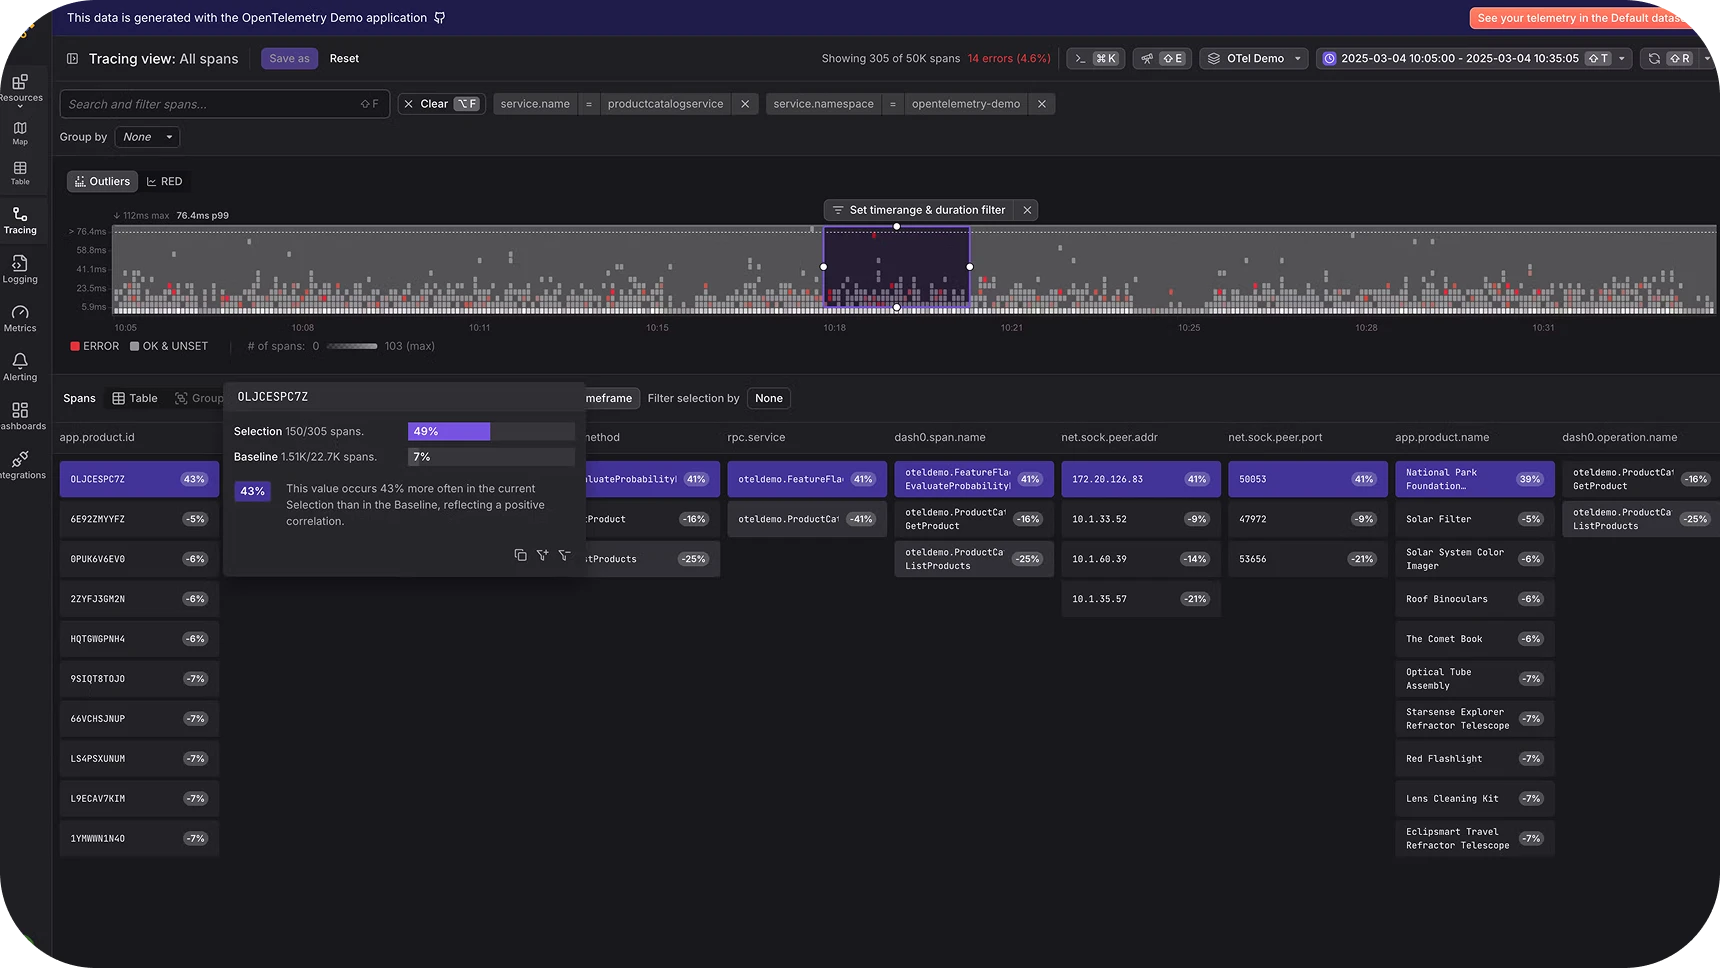Toggle the sidebar panel icon next to Tracing view

point(72,59)
